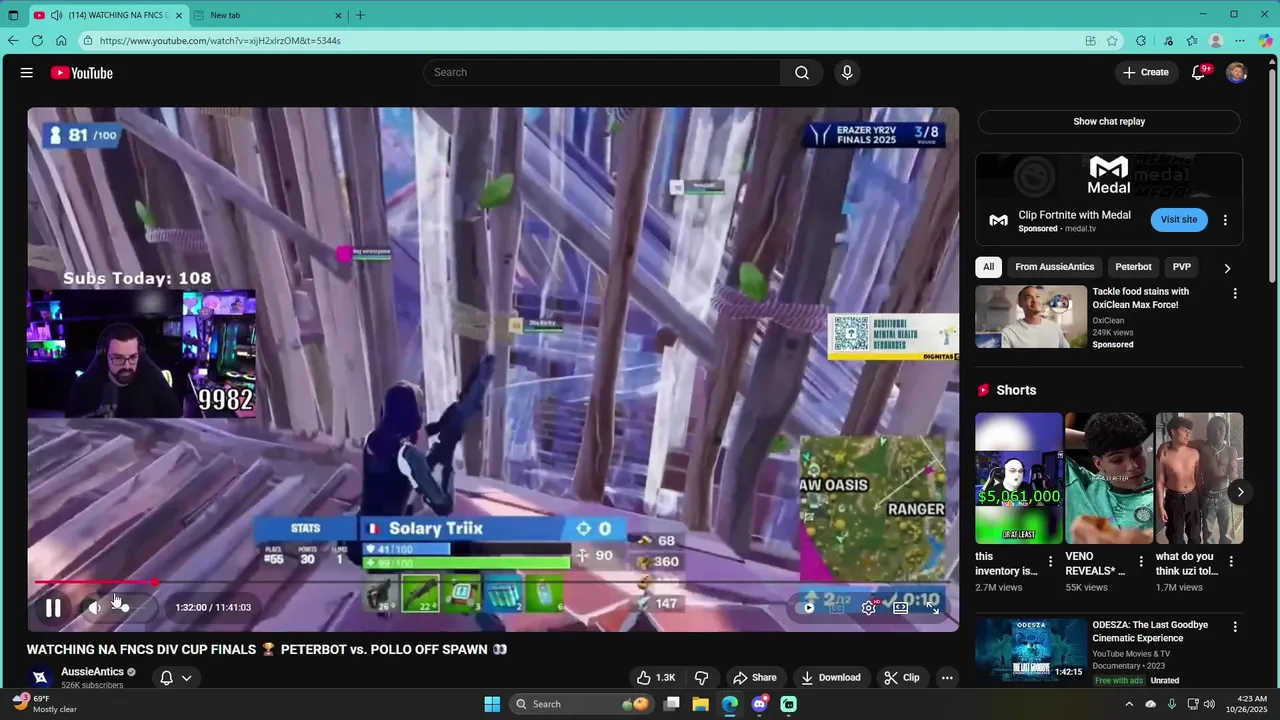The height and width of the screenshot is (720, 1280).
Task: Open browser extensions puzzle icon
Action: click(x=1141, y=41)
